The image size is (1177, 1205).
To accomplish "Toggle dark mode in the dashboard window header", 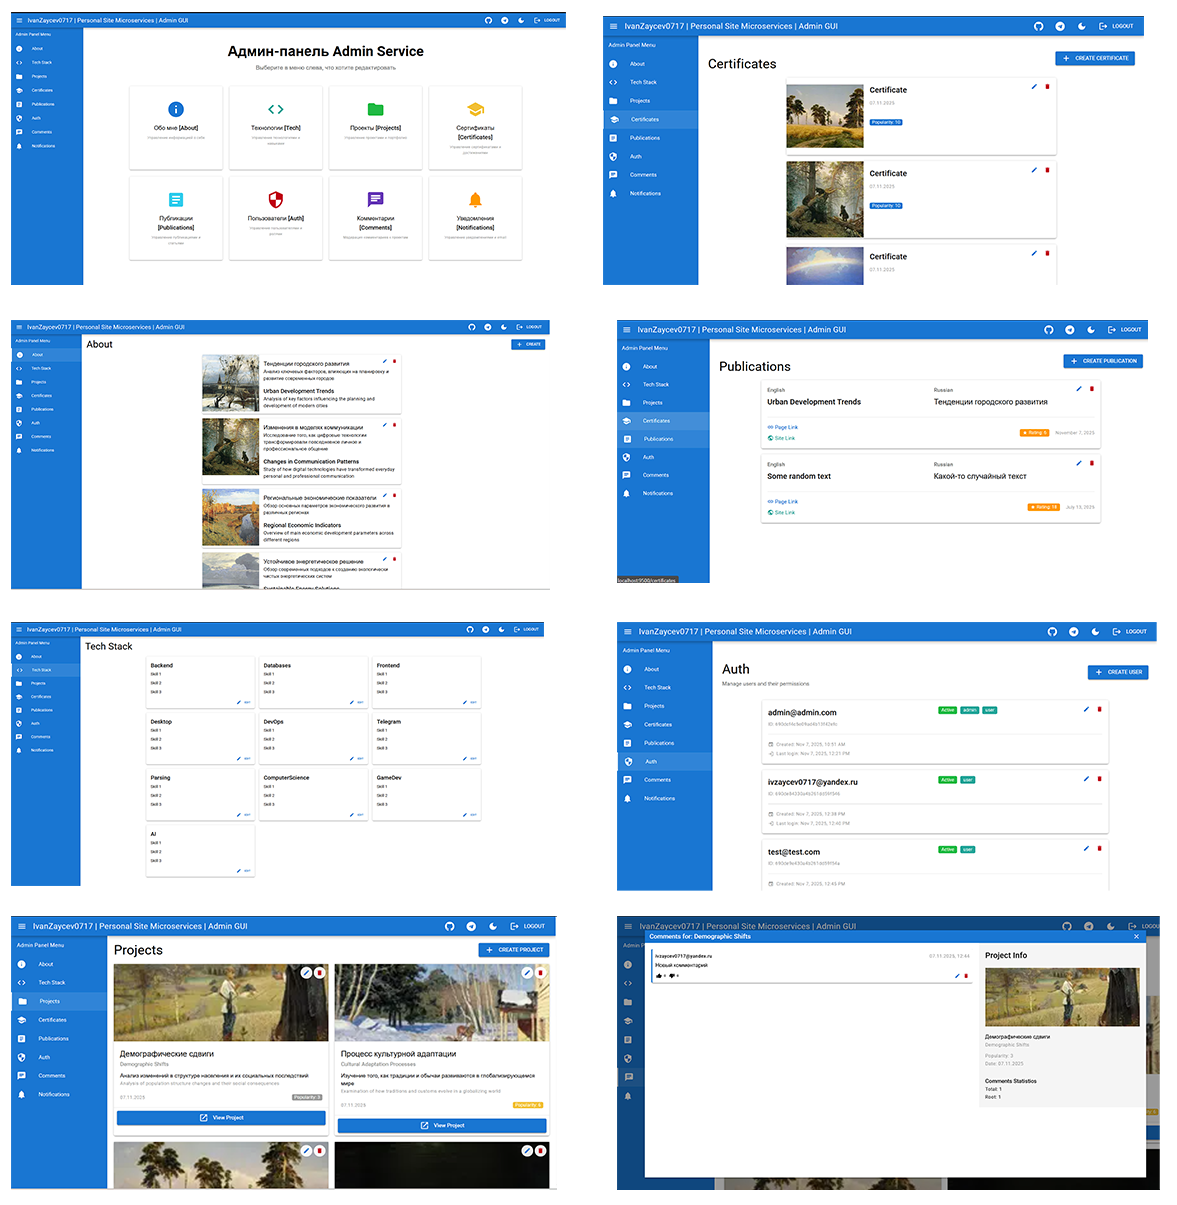I will [521, 20].
